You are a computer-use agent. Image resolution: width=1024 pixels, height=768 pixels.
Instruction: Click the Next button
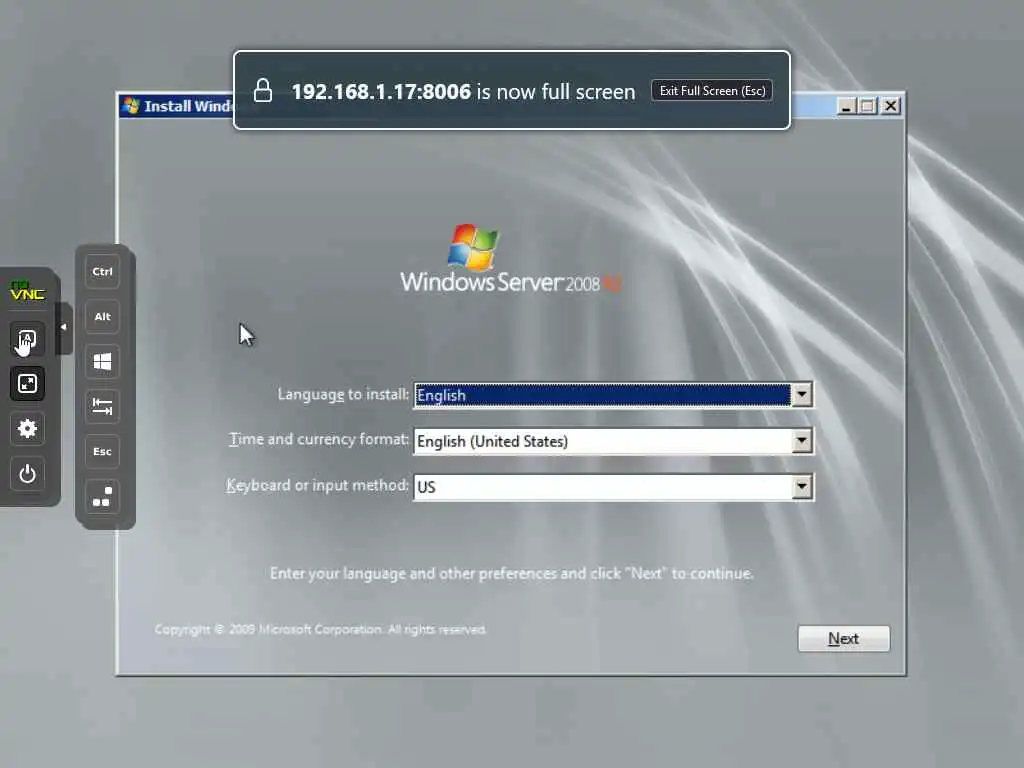[843, 639]
